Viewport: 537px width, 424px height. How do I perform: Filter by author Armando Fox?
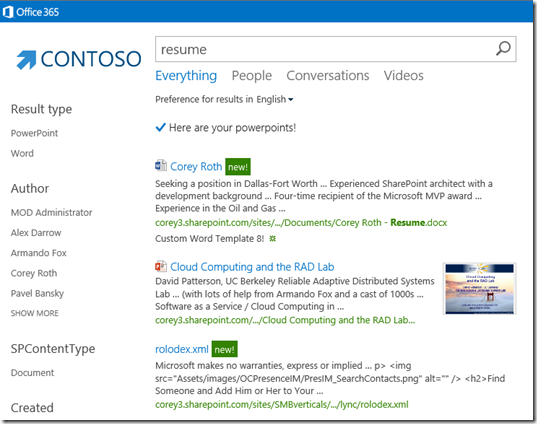click(39, 253)
